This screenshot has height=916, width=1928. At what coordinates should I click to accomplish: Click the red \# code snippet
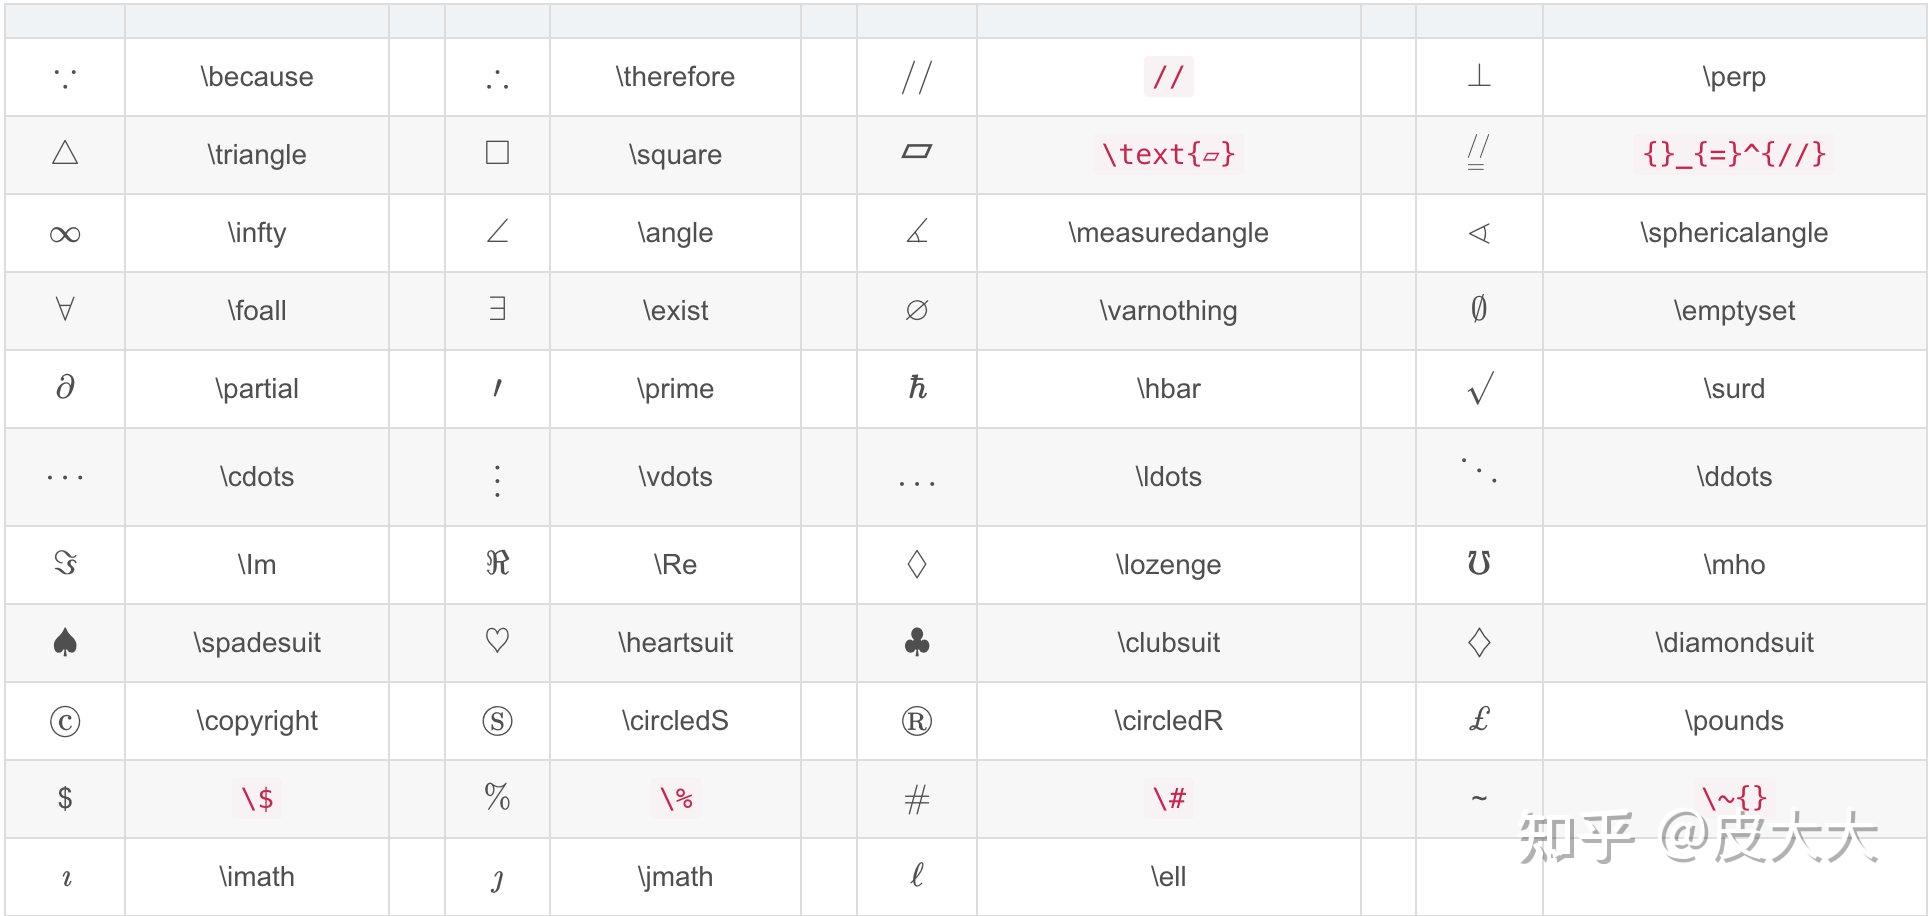click(1169, 798)
